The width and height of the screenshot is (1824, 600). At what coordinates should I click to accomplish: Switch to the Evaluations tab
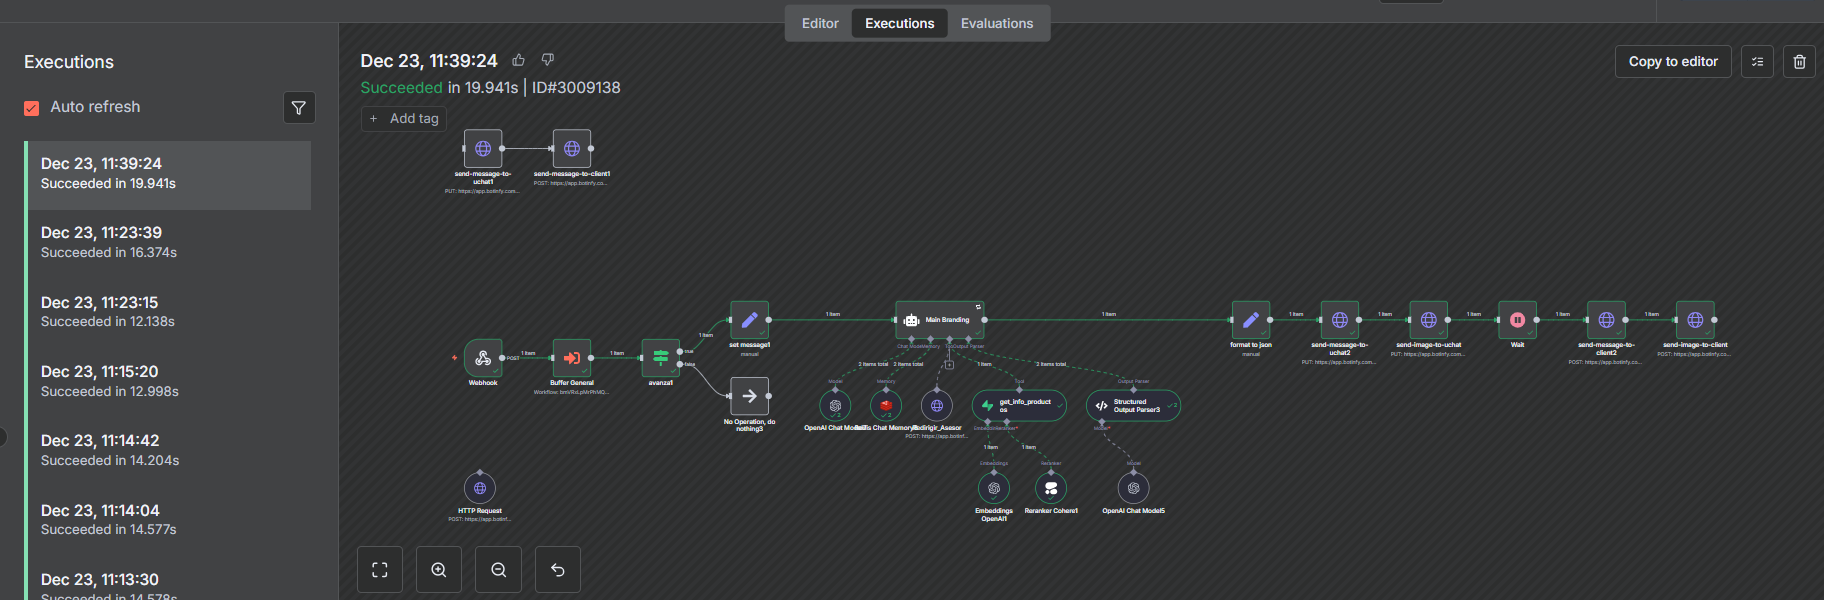tap(997, 23)
